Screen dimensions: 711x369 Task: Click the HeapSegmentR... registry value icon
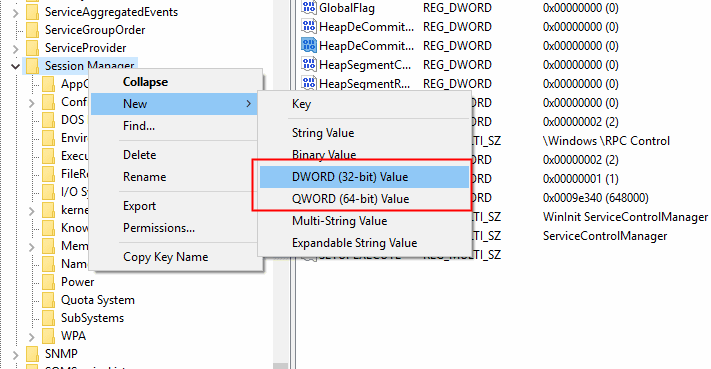coord(309,83)
